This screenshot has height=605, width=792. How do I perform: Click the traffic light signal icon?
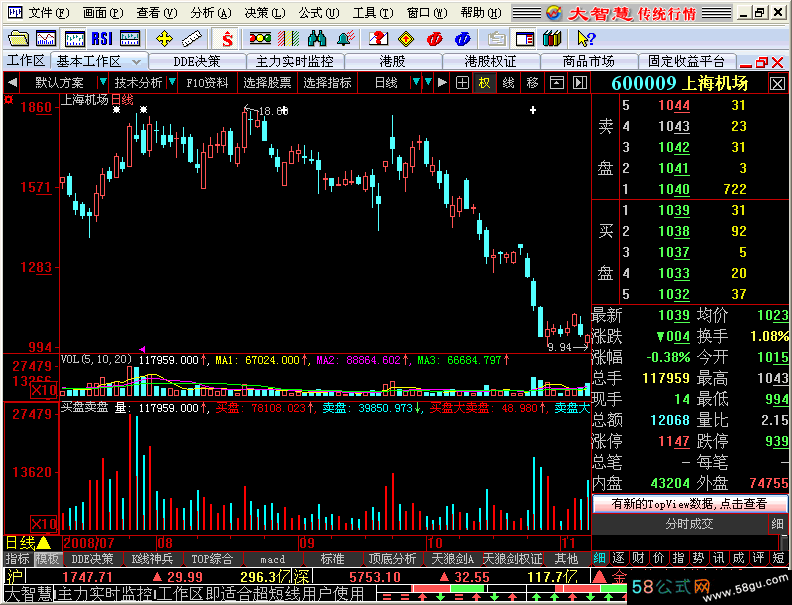260,38
